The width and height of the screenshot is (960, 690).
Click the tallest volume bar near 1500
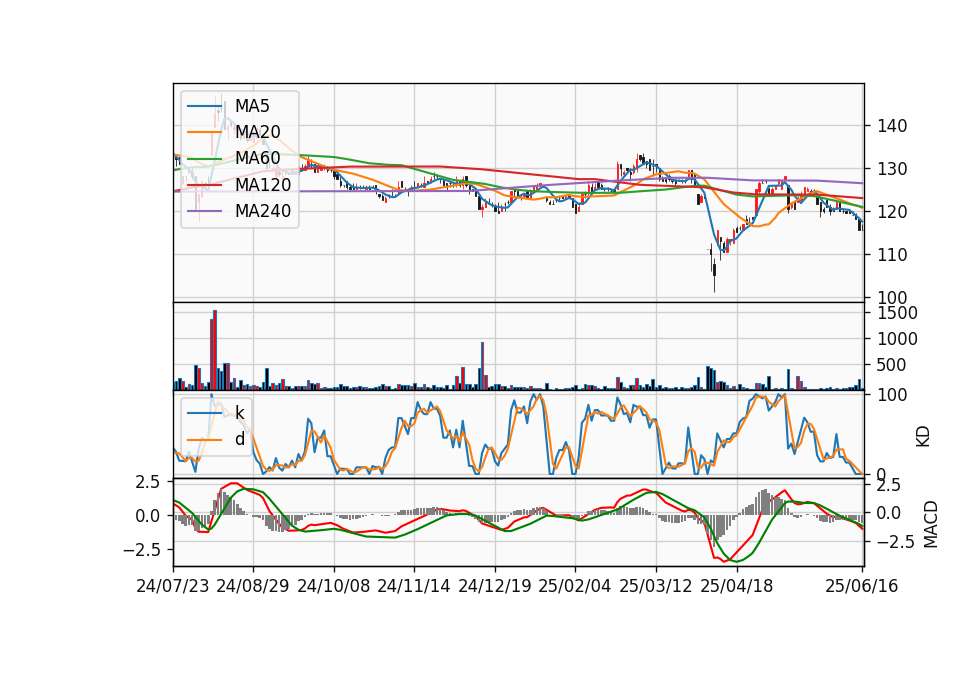click(215, 350)
